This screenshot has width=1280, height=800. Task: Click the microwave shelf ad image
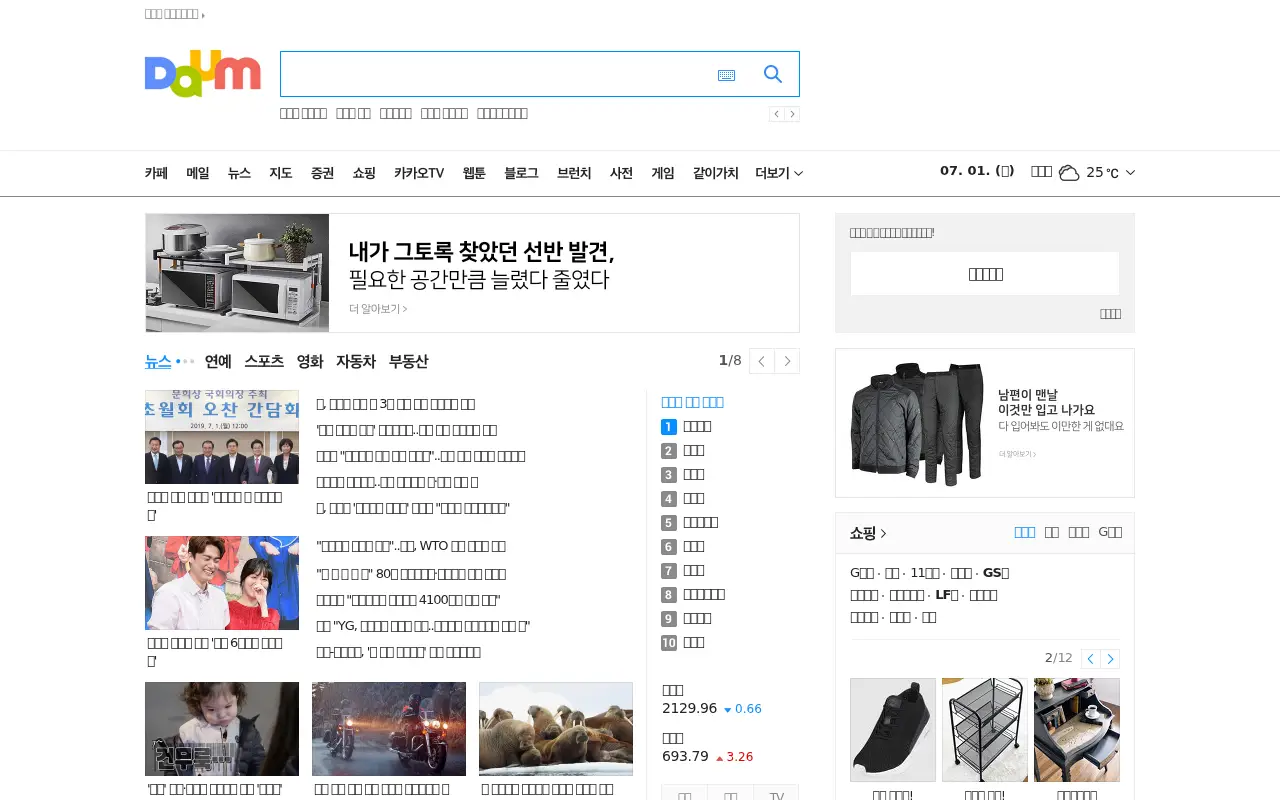(237, 273)
